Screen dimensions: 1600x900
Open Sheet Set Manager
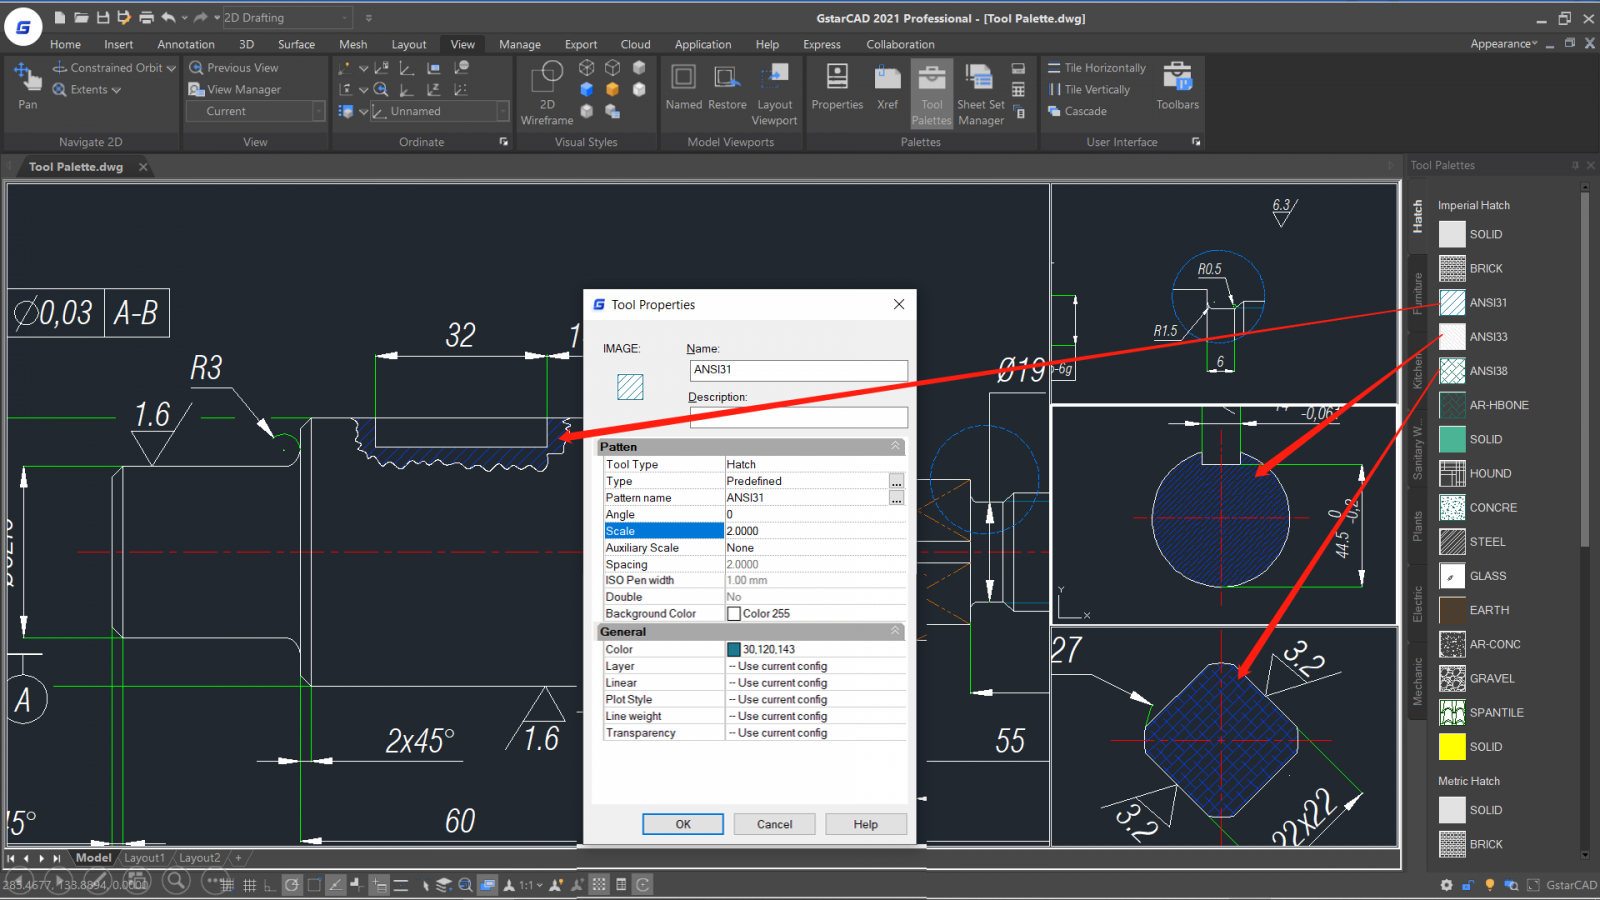[x=980, y=93]
